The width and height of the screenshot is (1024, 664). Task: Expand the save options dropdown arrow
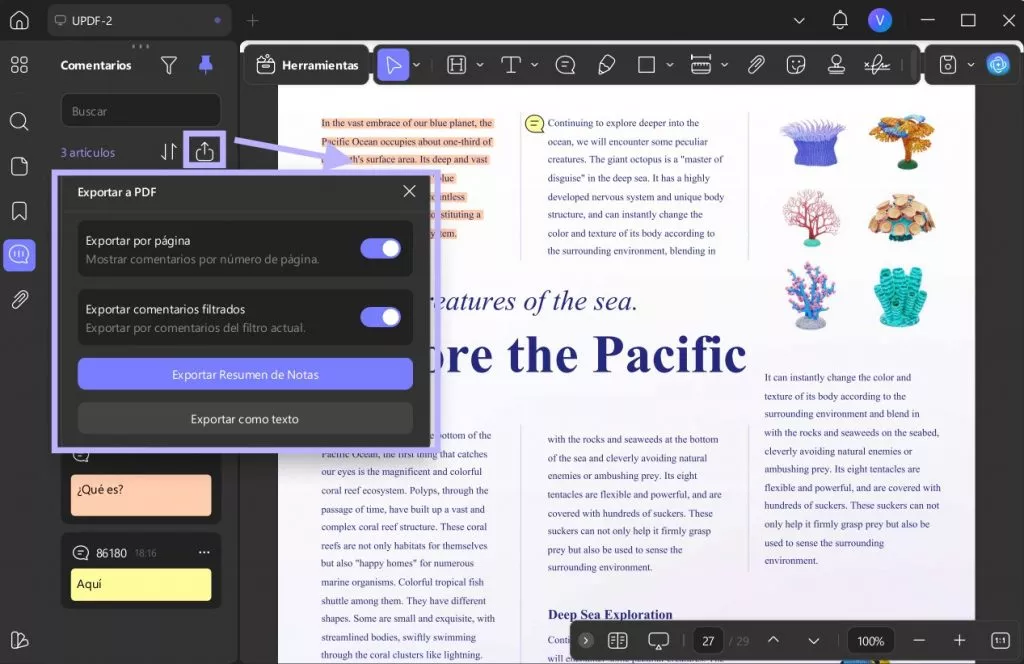click(971, 65)
